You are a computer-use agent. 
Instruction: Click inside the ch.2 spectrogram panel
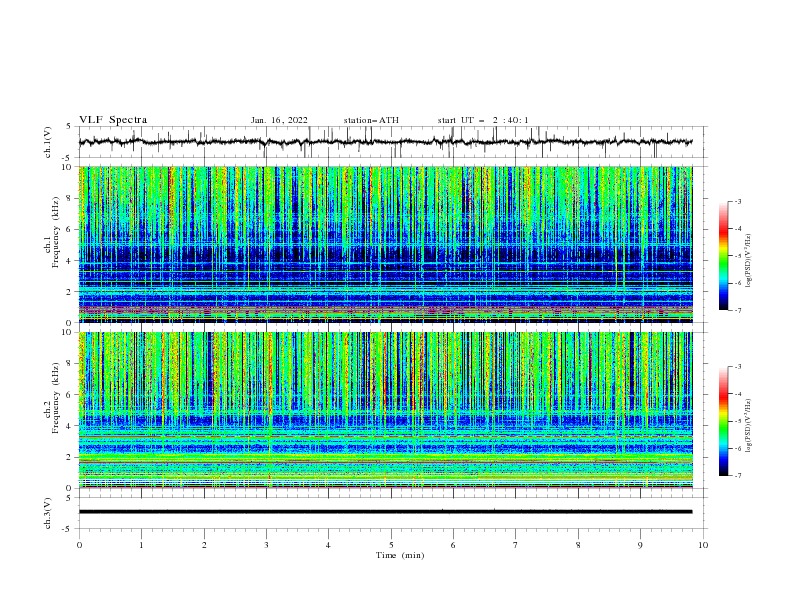tap(385, 410)
